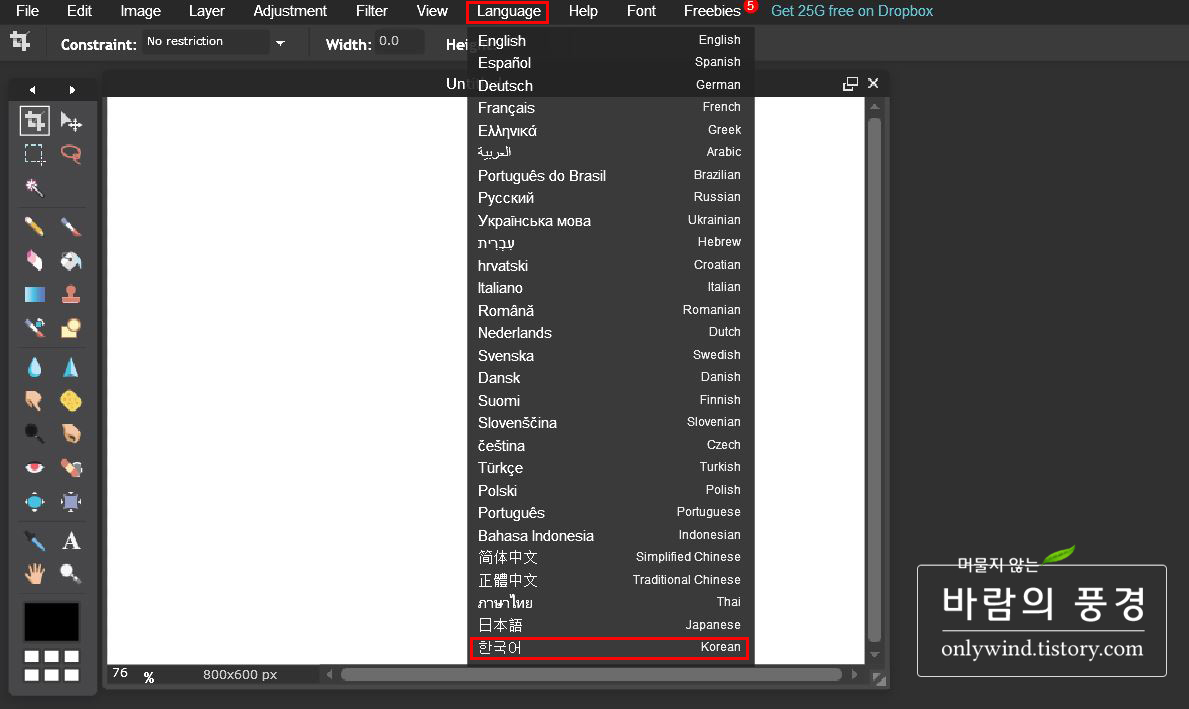The width and height of the screenshot is (1189, 709).
Task: Choose English language option
Action: [x=609, y=40]
